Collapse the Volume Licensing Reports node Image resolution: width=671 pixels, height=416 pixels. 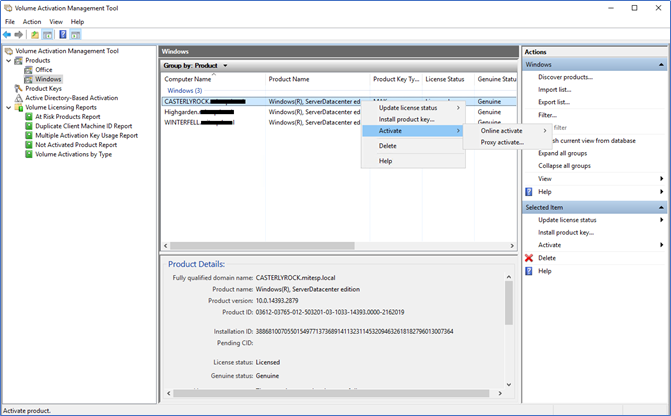tap(9, 107)
